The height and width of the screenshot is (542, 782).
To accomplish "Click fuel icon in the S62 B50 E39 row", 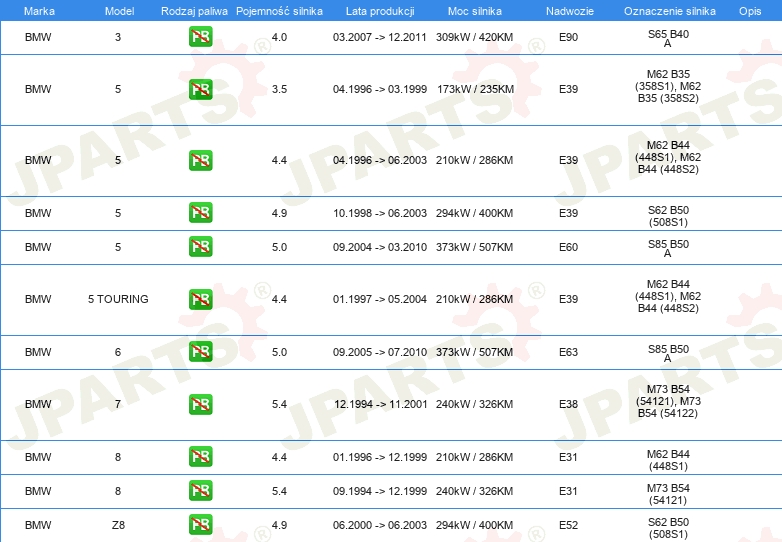I will 200,212.
